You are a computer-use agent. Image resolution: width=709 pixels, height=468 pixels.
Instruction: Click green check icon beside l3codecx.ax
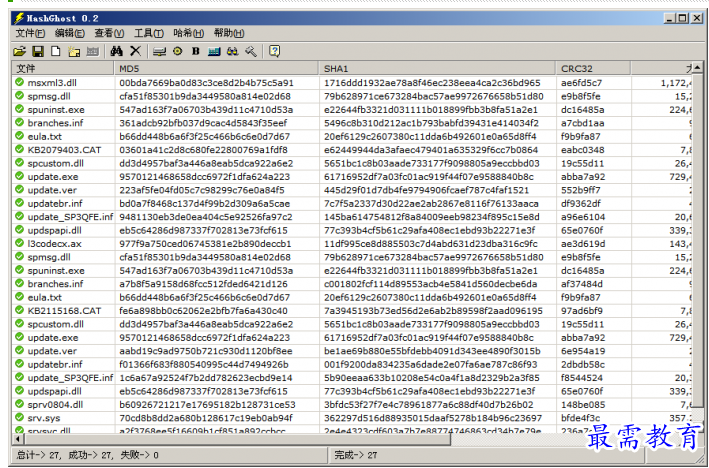19,243
